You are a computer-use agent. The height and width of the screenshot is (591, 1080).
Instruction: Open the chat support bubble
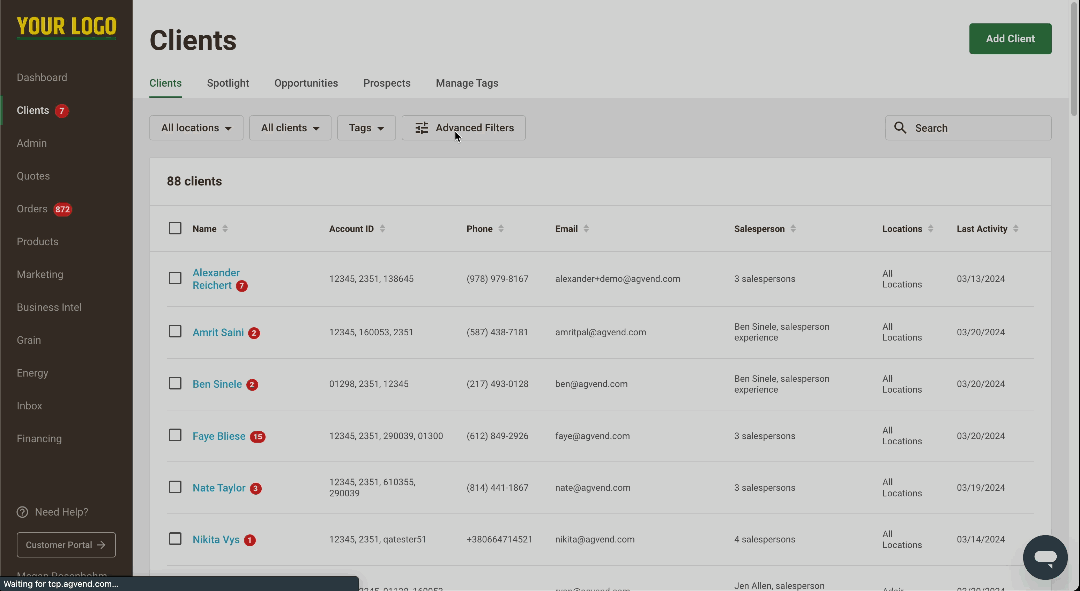coord(1045,557)
